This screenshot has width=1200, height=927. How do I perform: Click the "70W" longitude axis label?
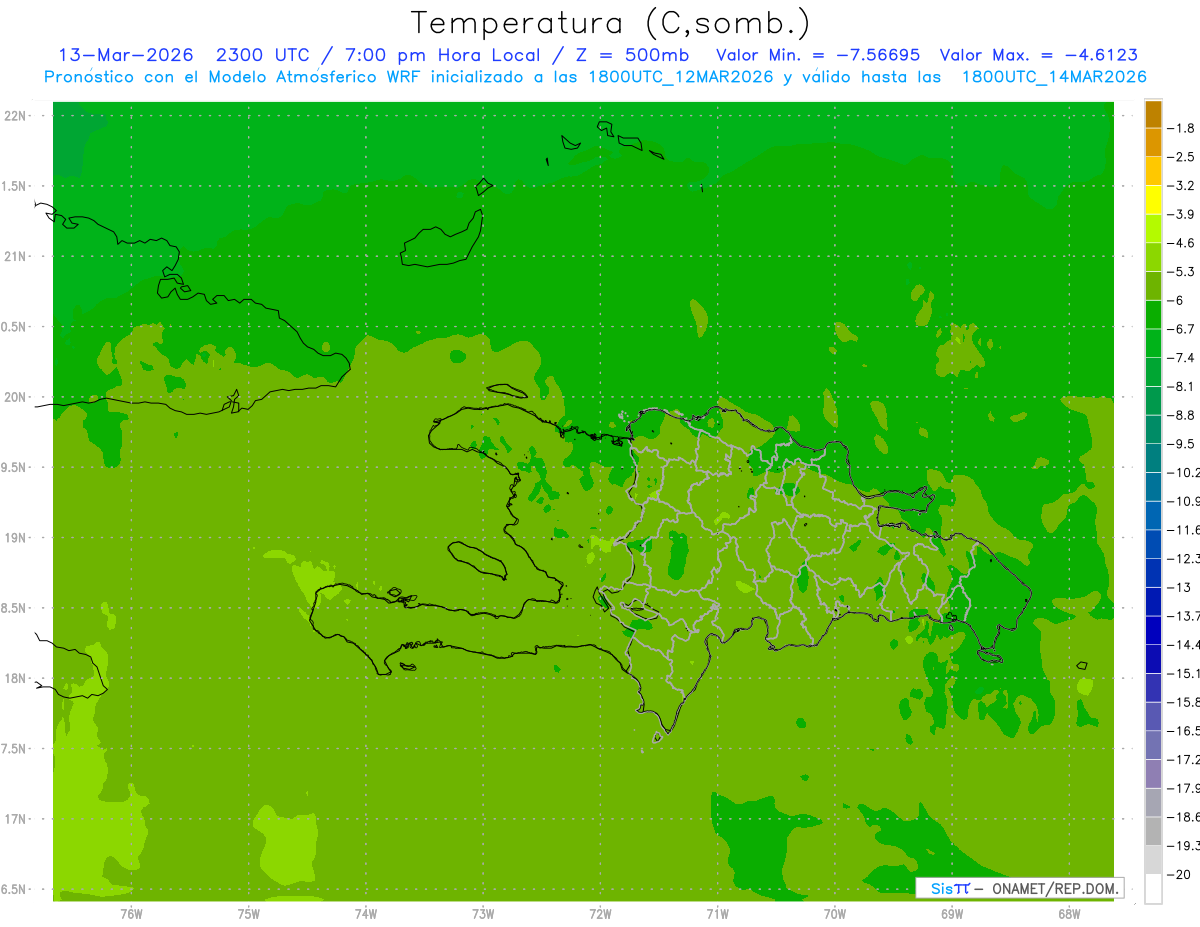click(835, 913)
